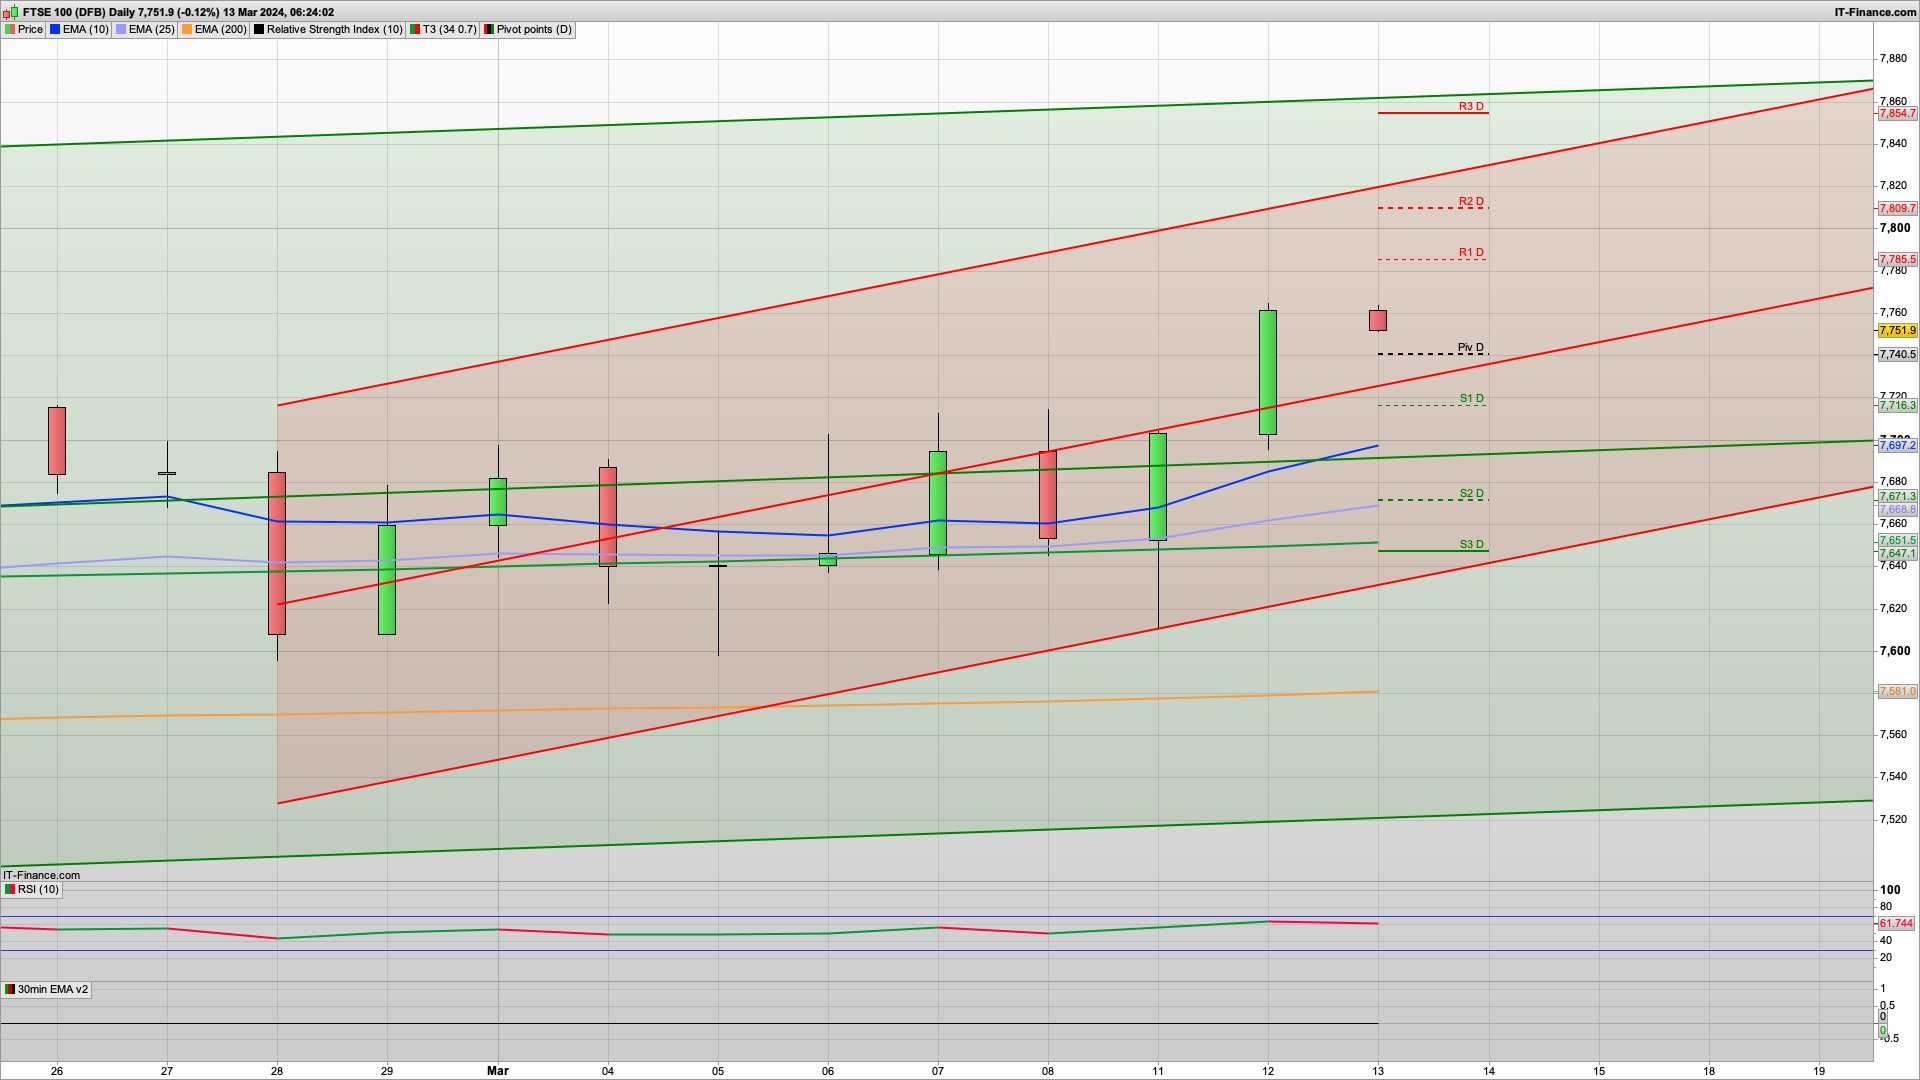Viewport: 1920px width, 1080px height.
Task: Click the 7,716.3 price axis tag
Action: [1897, 405]
